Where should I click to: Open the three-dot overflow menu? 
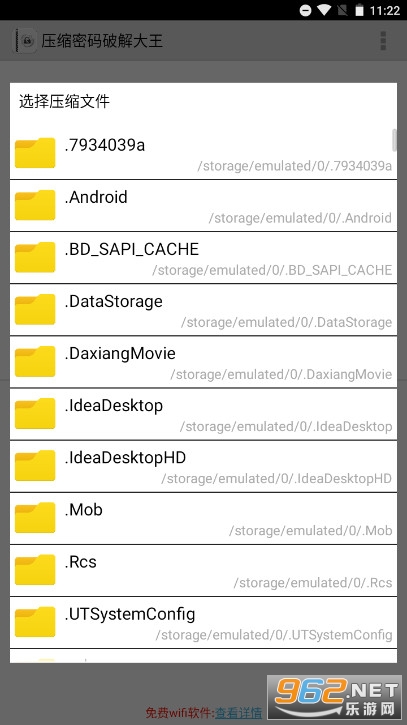point(383,41)
